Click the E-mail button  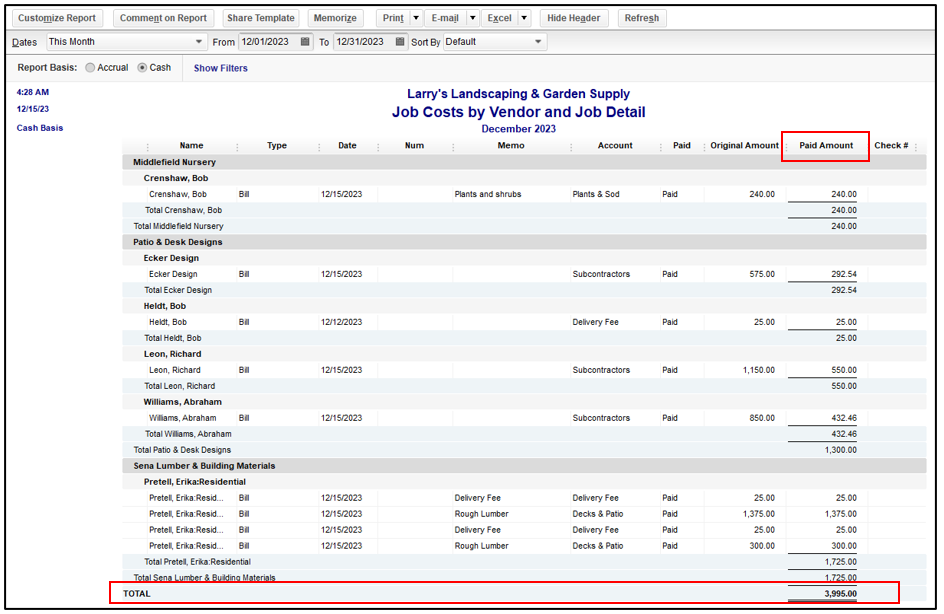[x=446, y=18]
